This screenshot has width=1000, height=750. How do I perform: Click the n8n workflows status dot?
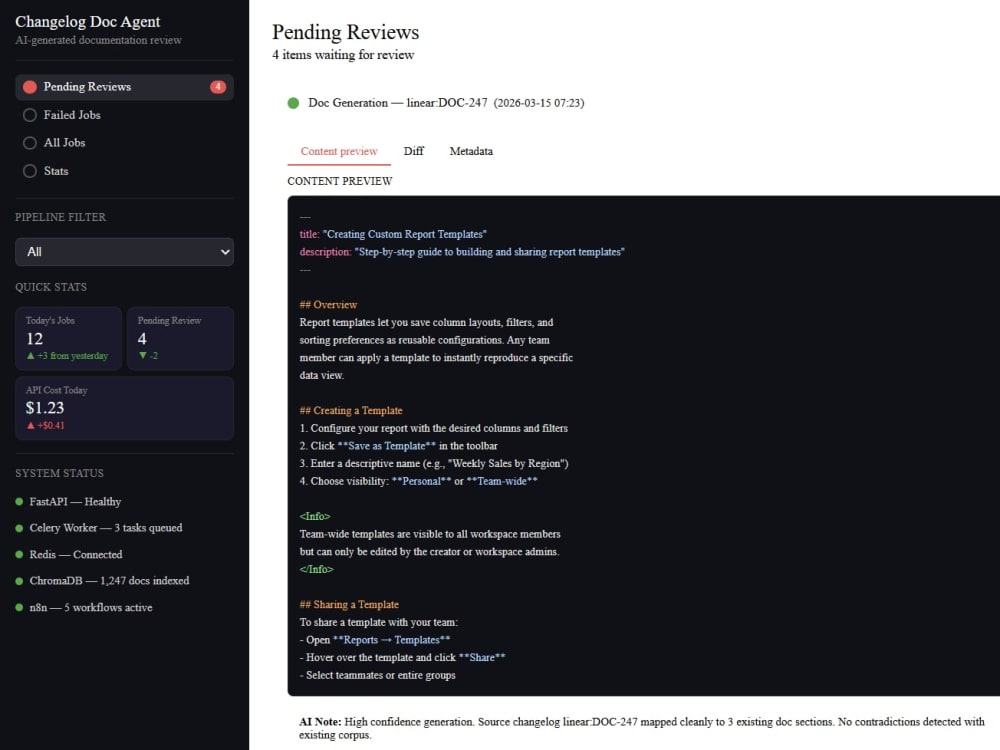click(19, 608)
